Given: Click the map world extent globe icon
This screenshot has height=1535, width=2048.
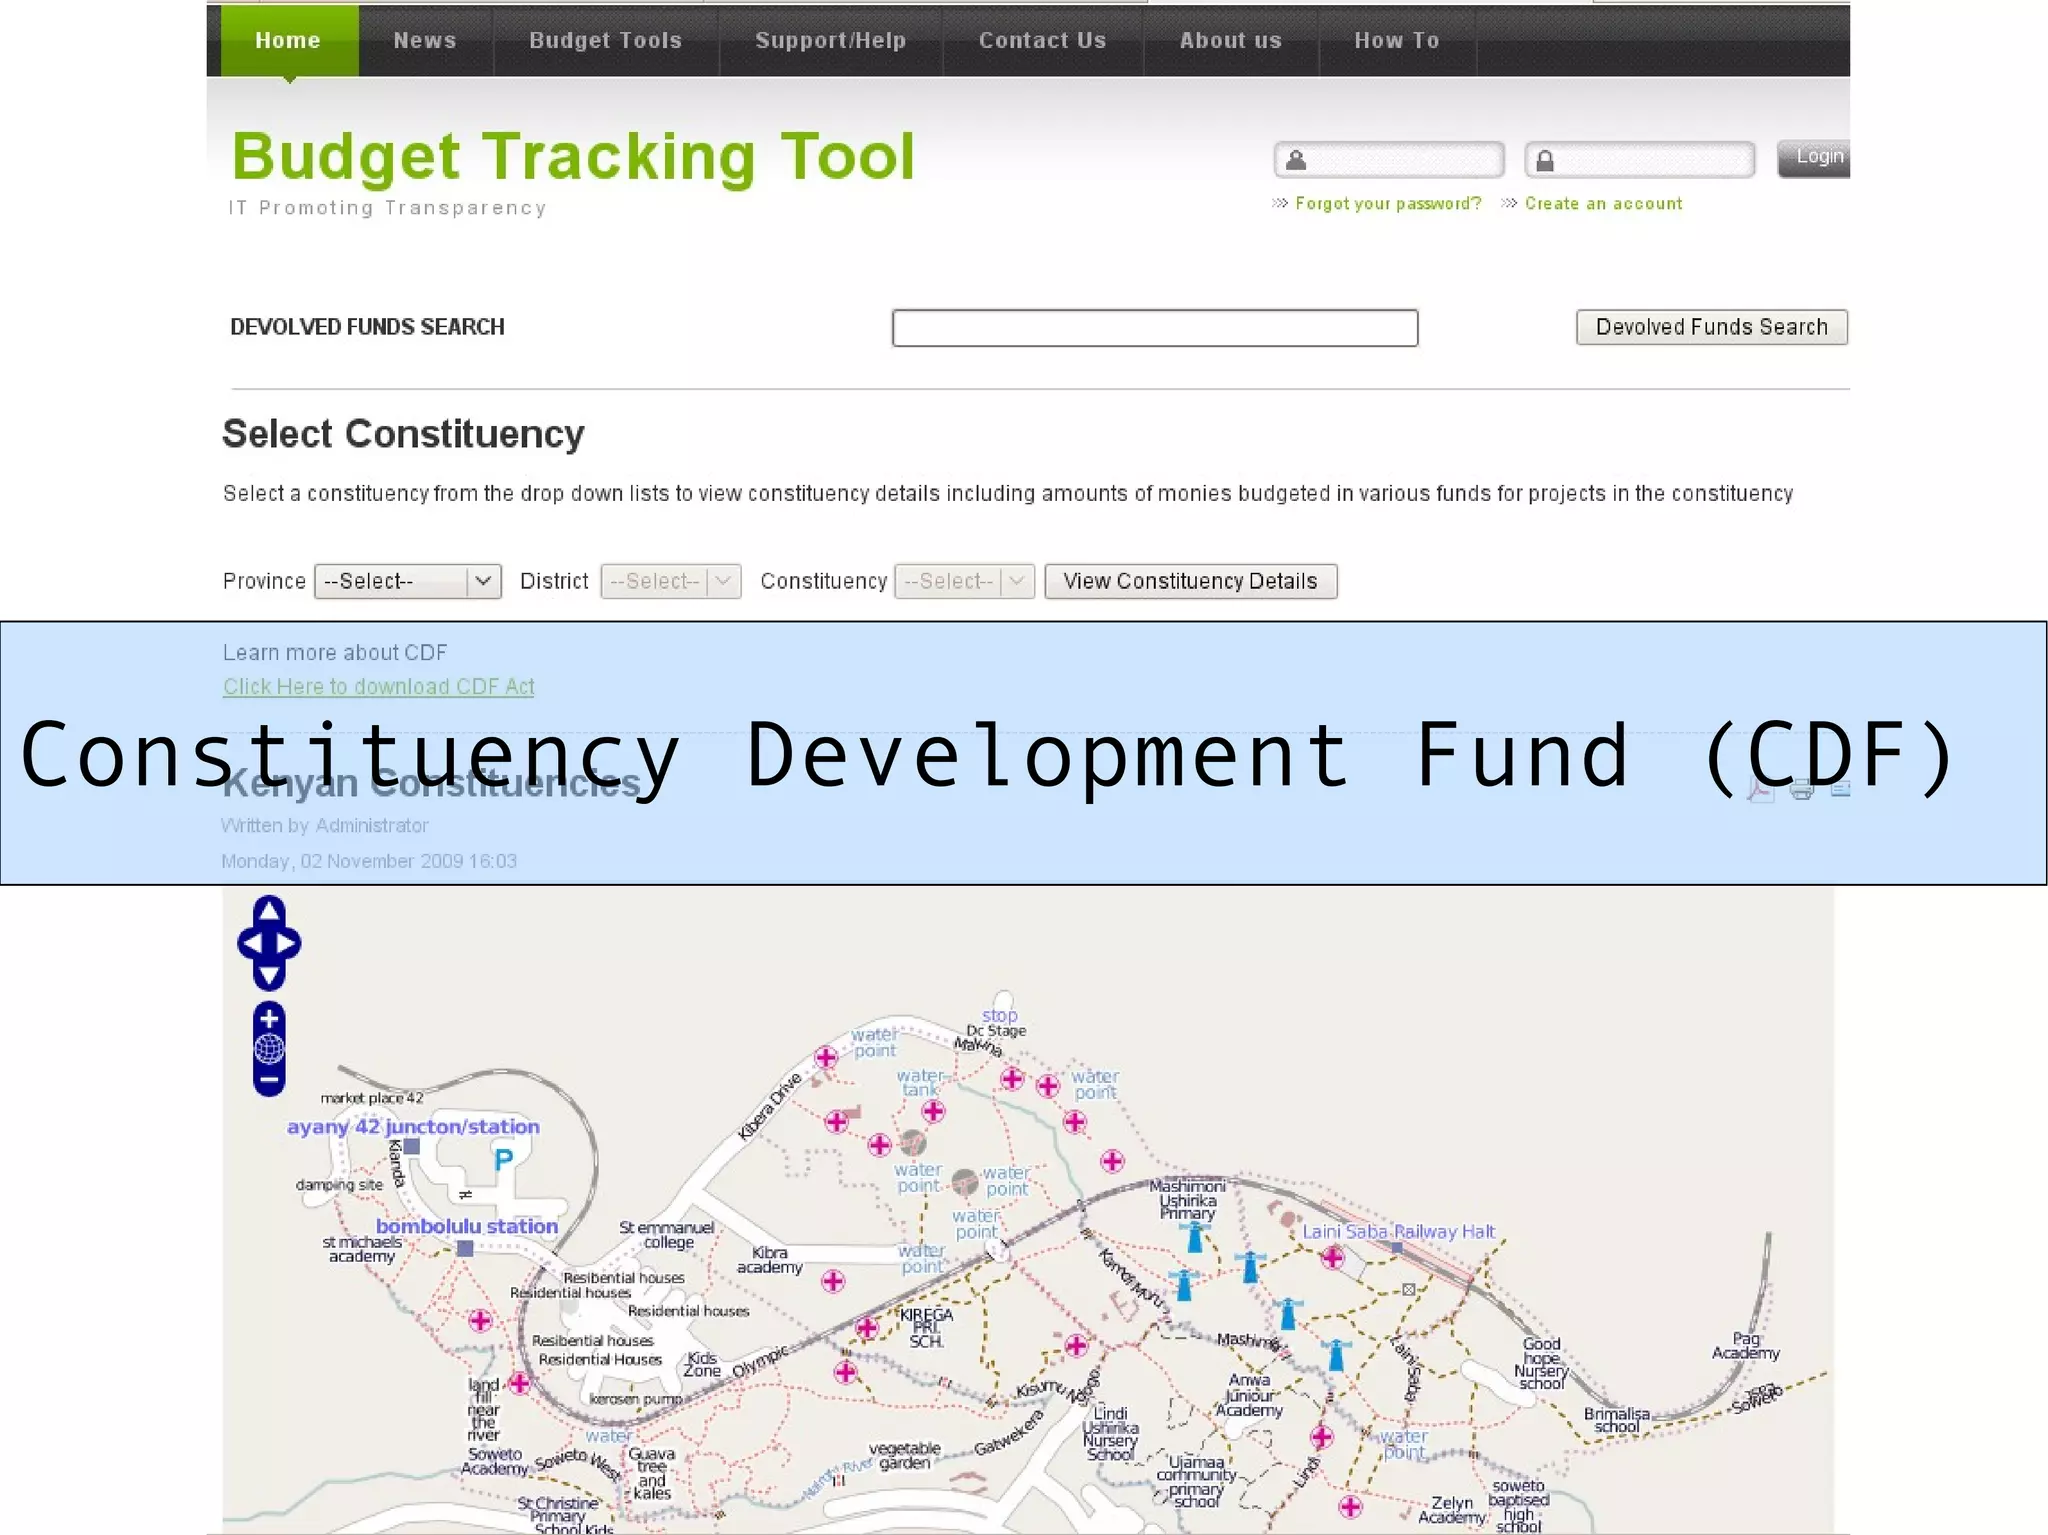Looking at the screenshot, I should click(x=269, y=1049).
